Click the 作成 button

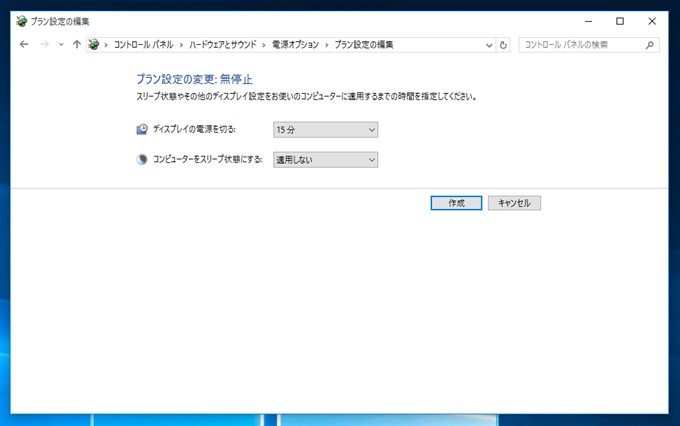[x=456, y=203]
